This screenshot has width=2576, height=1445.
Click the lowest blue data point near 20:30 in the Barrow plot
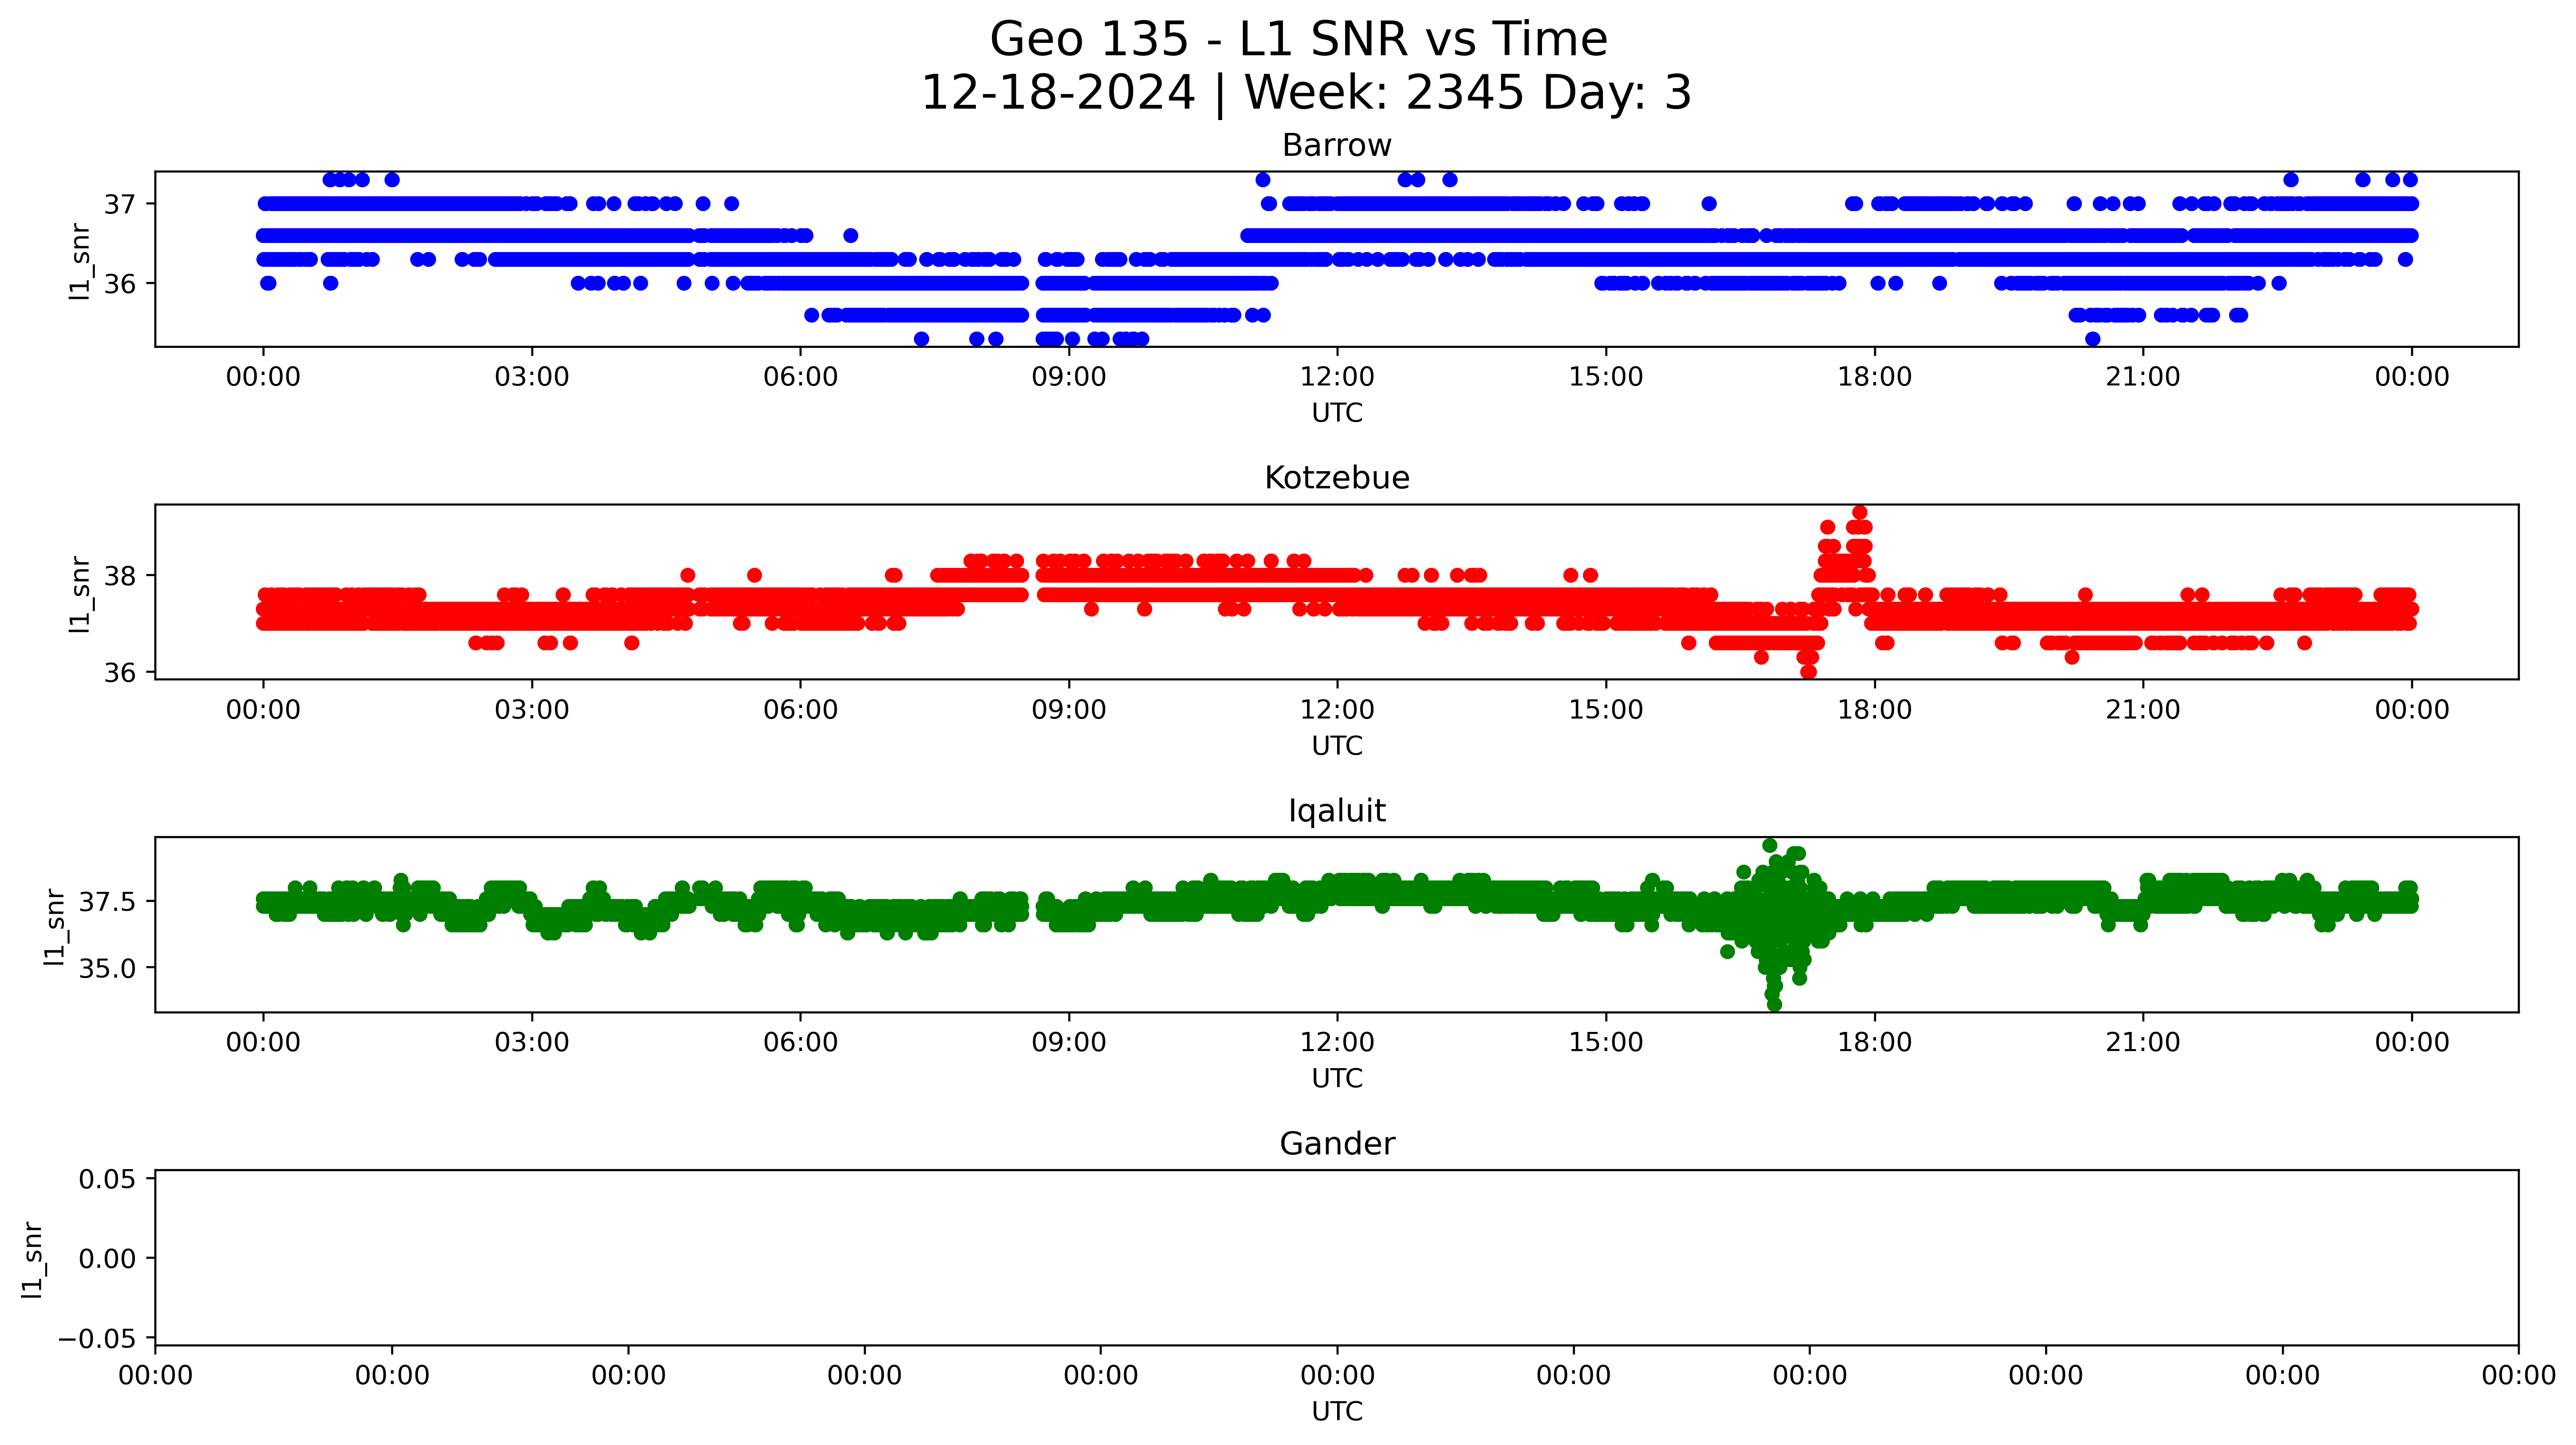pyautogui.click(x=2092, y=339)
